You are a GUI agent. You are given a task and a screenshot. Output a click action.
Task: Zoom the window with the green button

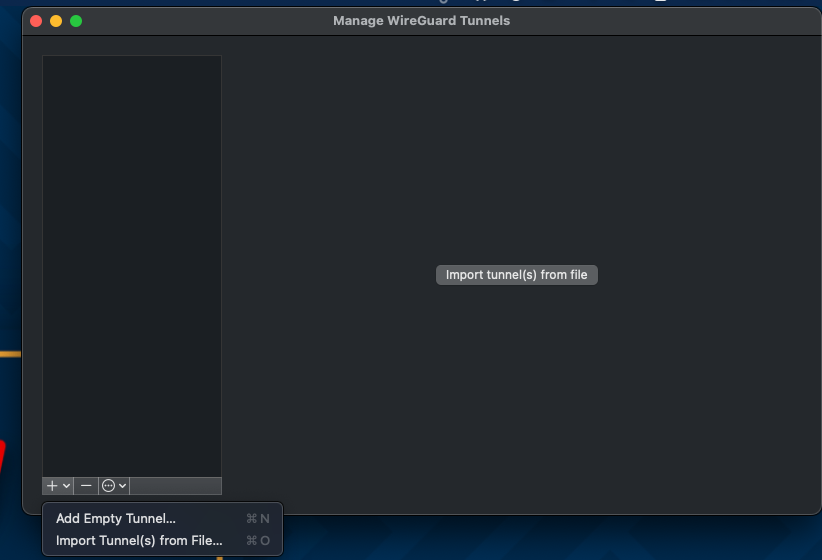(x=76, y=21)
